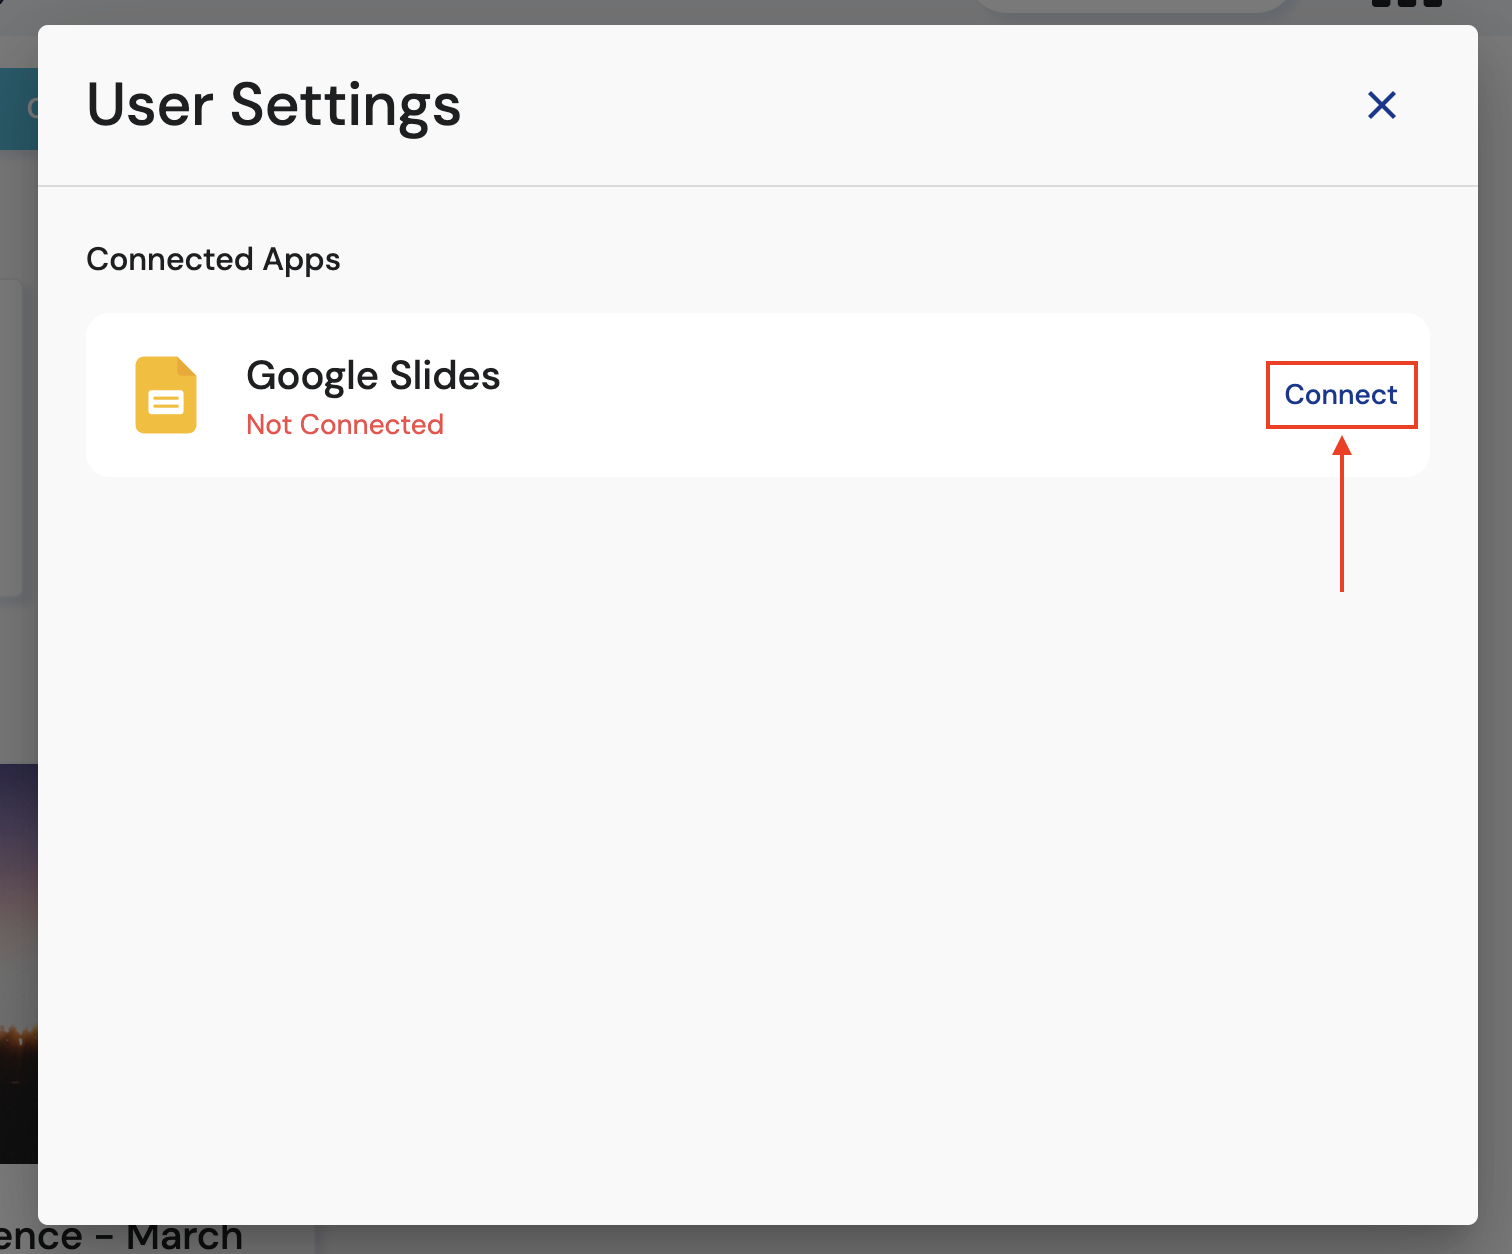Screen dimensions: 1512x1254
Task: Click the Connected Apps section heading
Action: (x=213, y=260)
